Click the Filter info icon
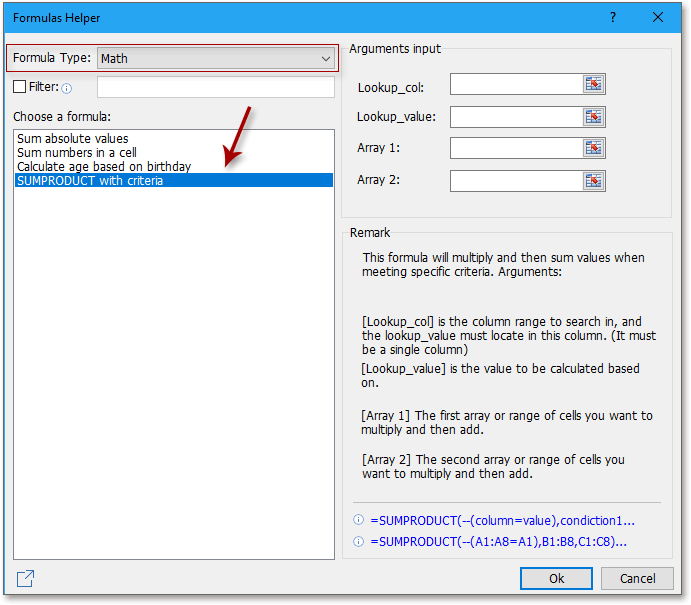Image resolution: width=691 pixels, height=605 pixels. click(x=67, y=88)
